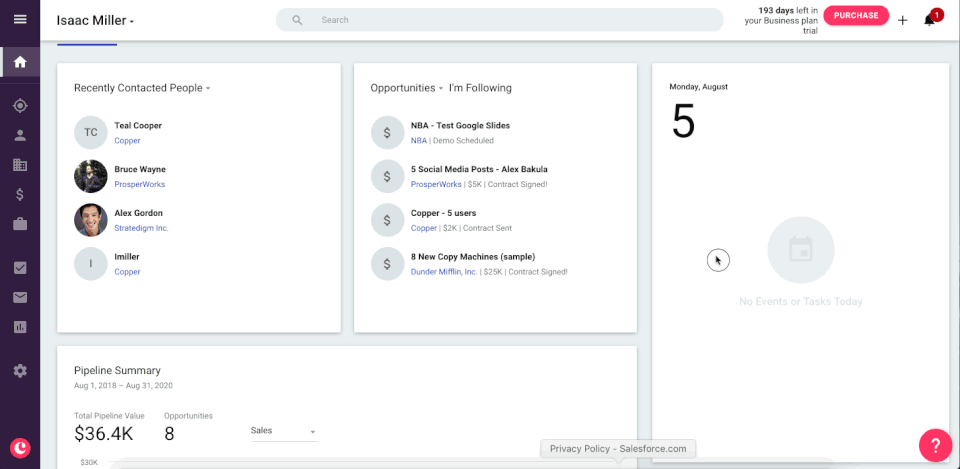This screenshot has height=469, width=960.
Task: Open the Bruce Wayne contact
Action: [x=140, y=170]
